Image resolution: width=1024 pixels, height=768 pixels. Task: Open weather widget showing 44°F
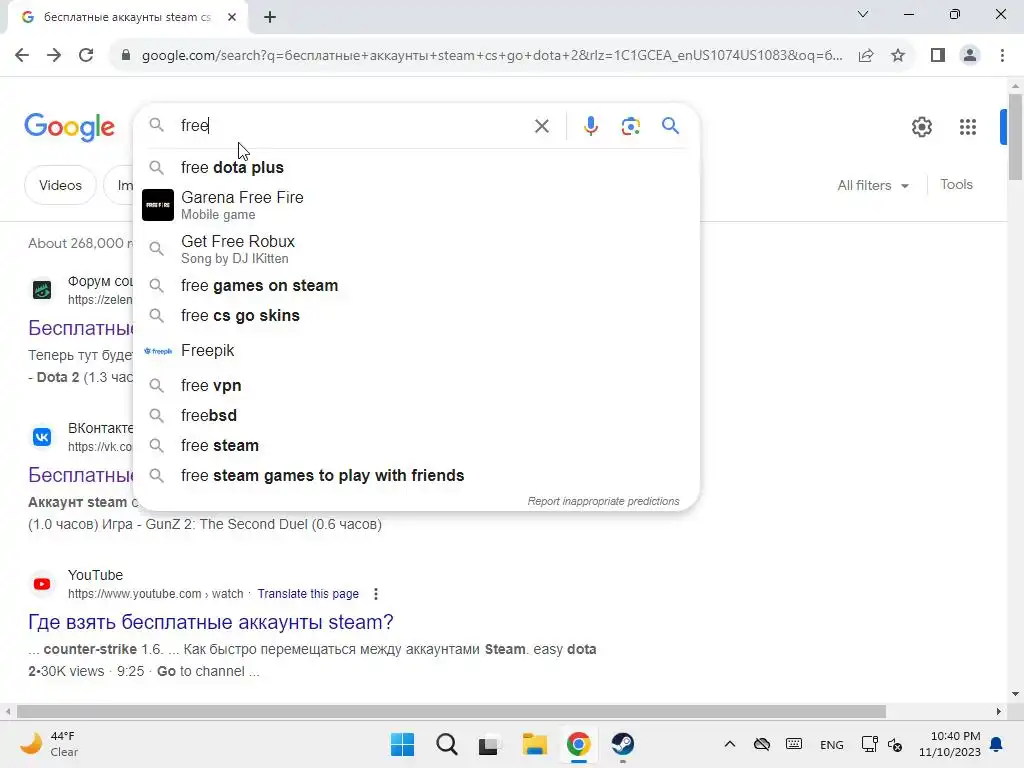49,744
